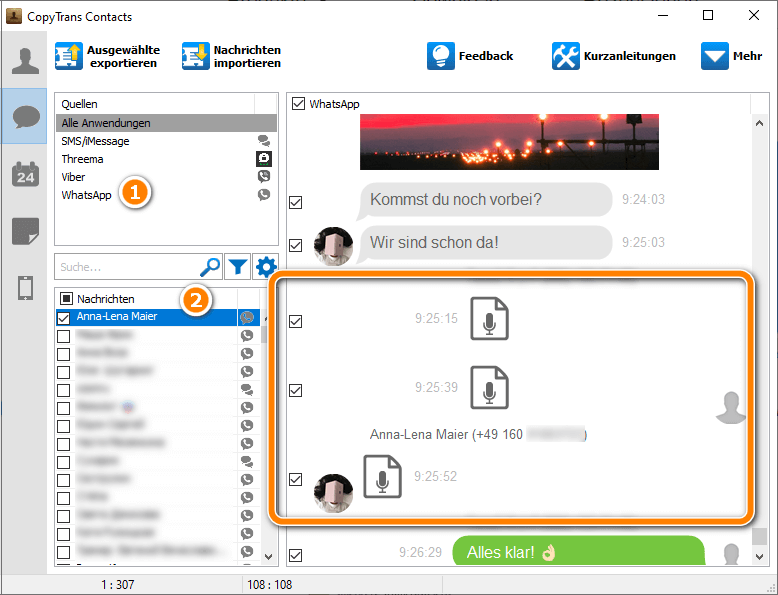The image size is (778, 595).
Task: Uncheck the 9:25:52 voice message checkbox
Action: (296, 479)
